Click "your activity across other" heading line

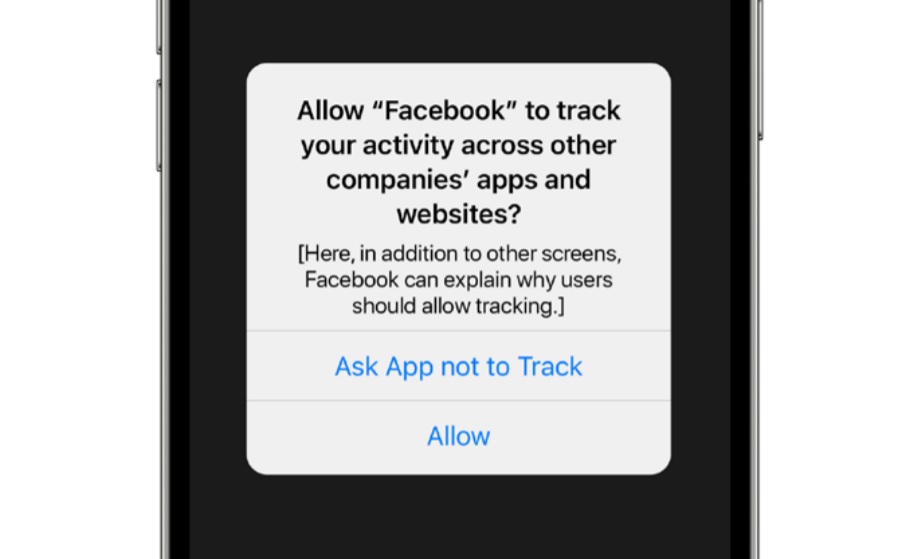pos(458,146)
